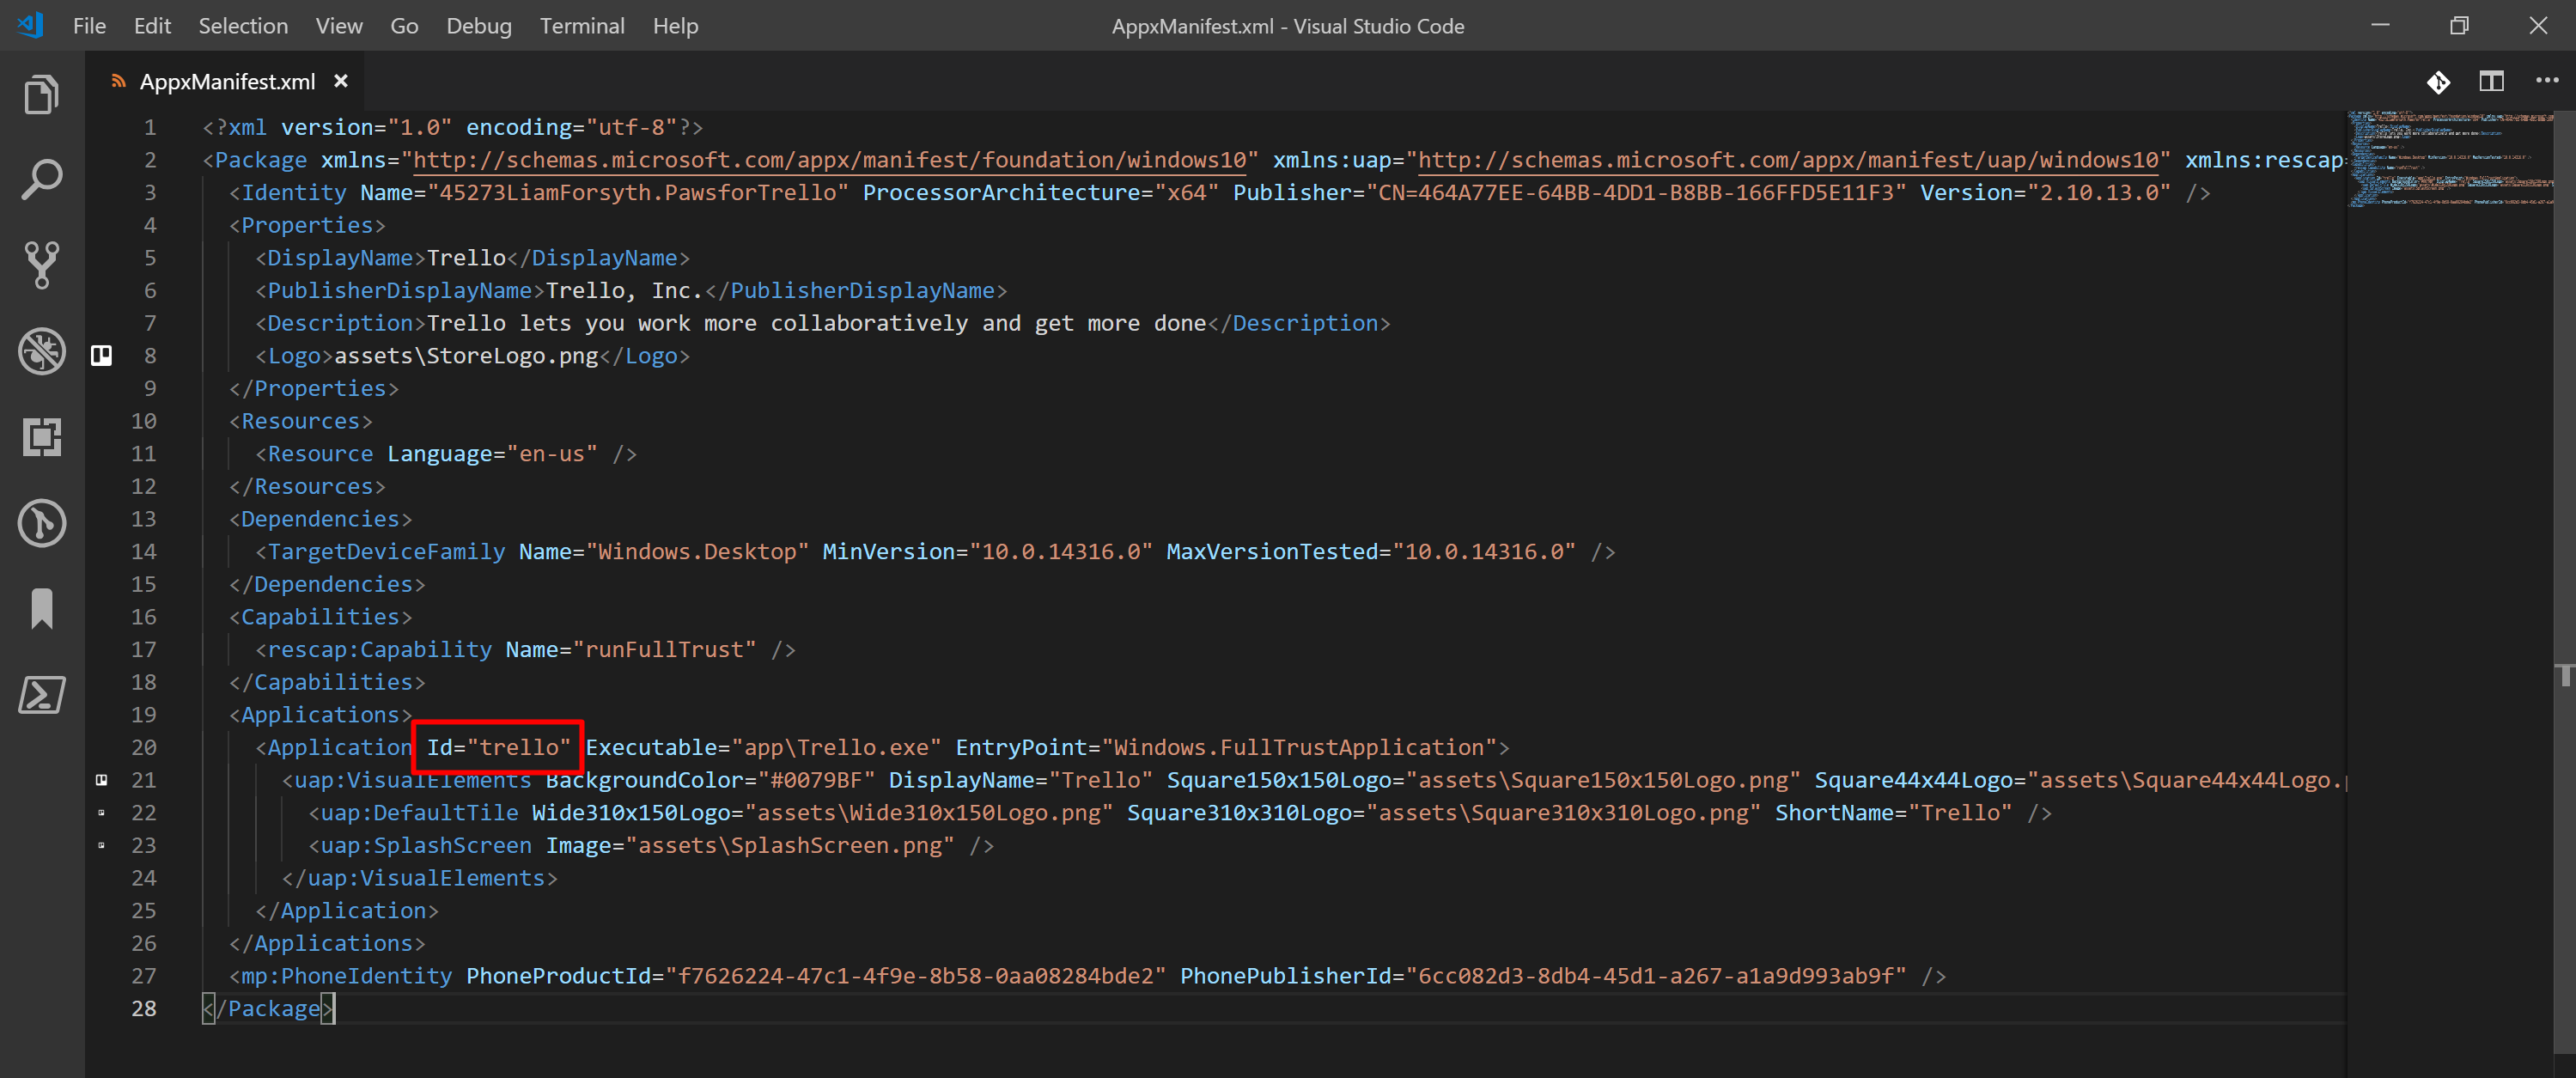
Task: Open the View menu
Action: 339,26
